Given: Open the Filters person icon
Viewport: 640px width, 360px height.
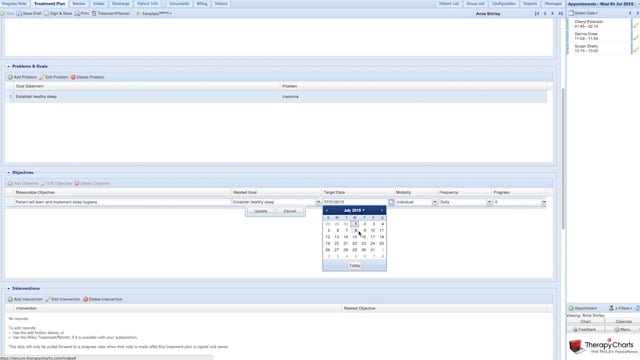Looking at the screenshot, I should click(611, 308).
